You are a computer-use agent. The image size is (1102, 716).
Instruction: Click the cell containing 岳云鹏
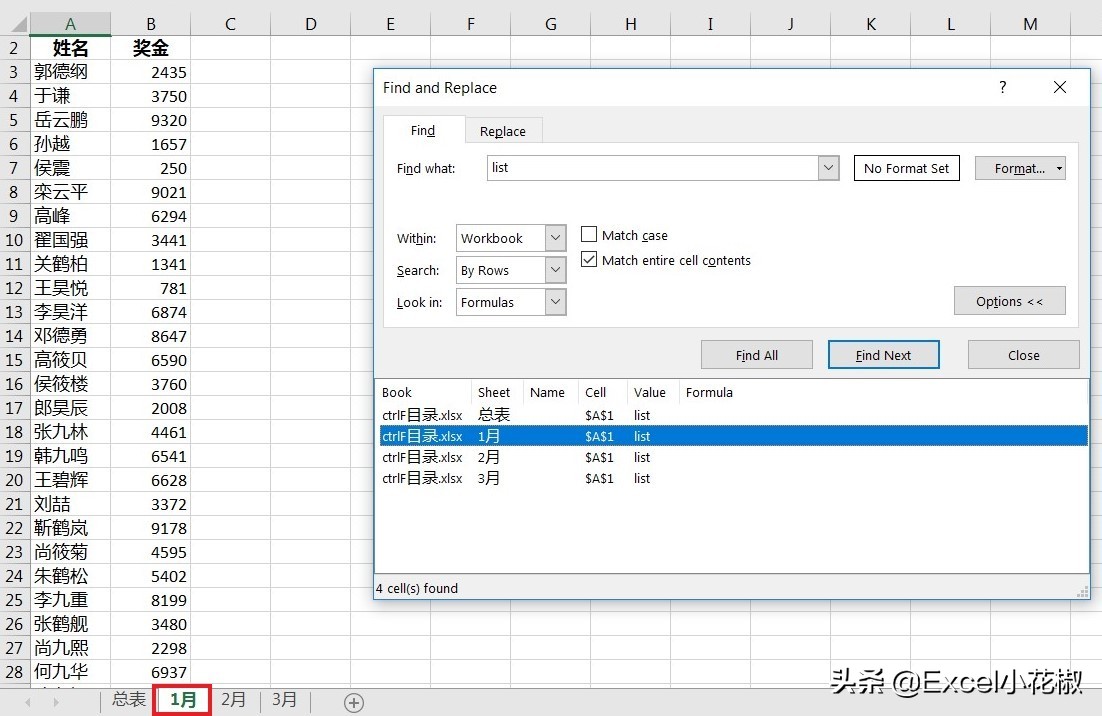click(x=70, y=119)
